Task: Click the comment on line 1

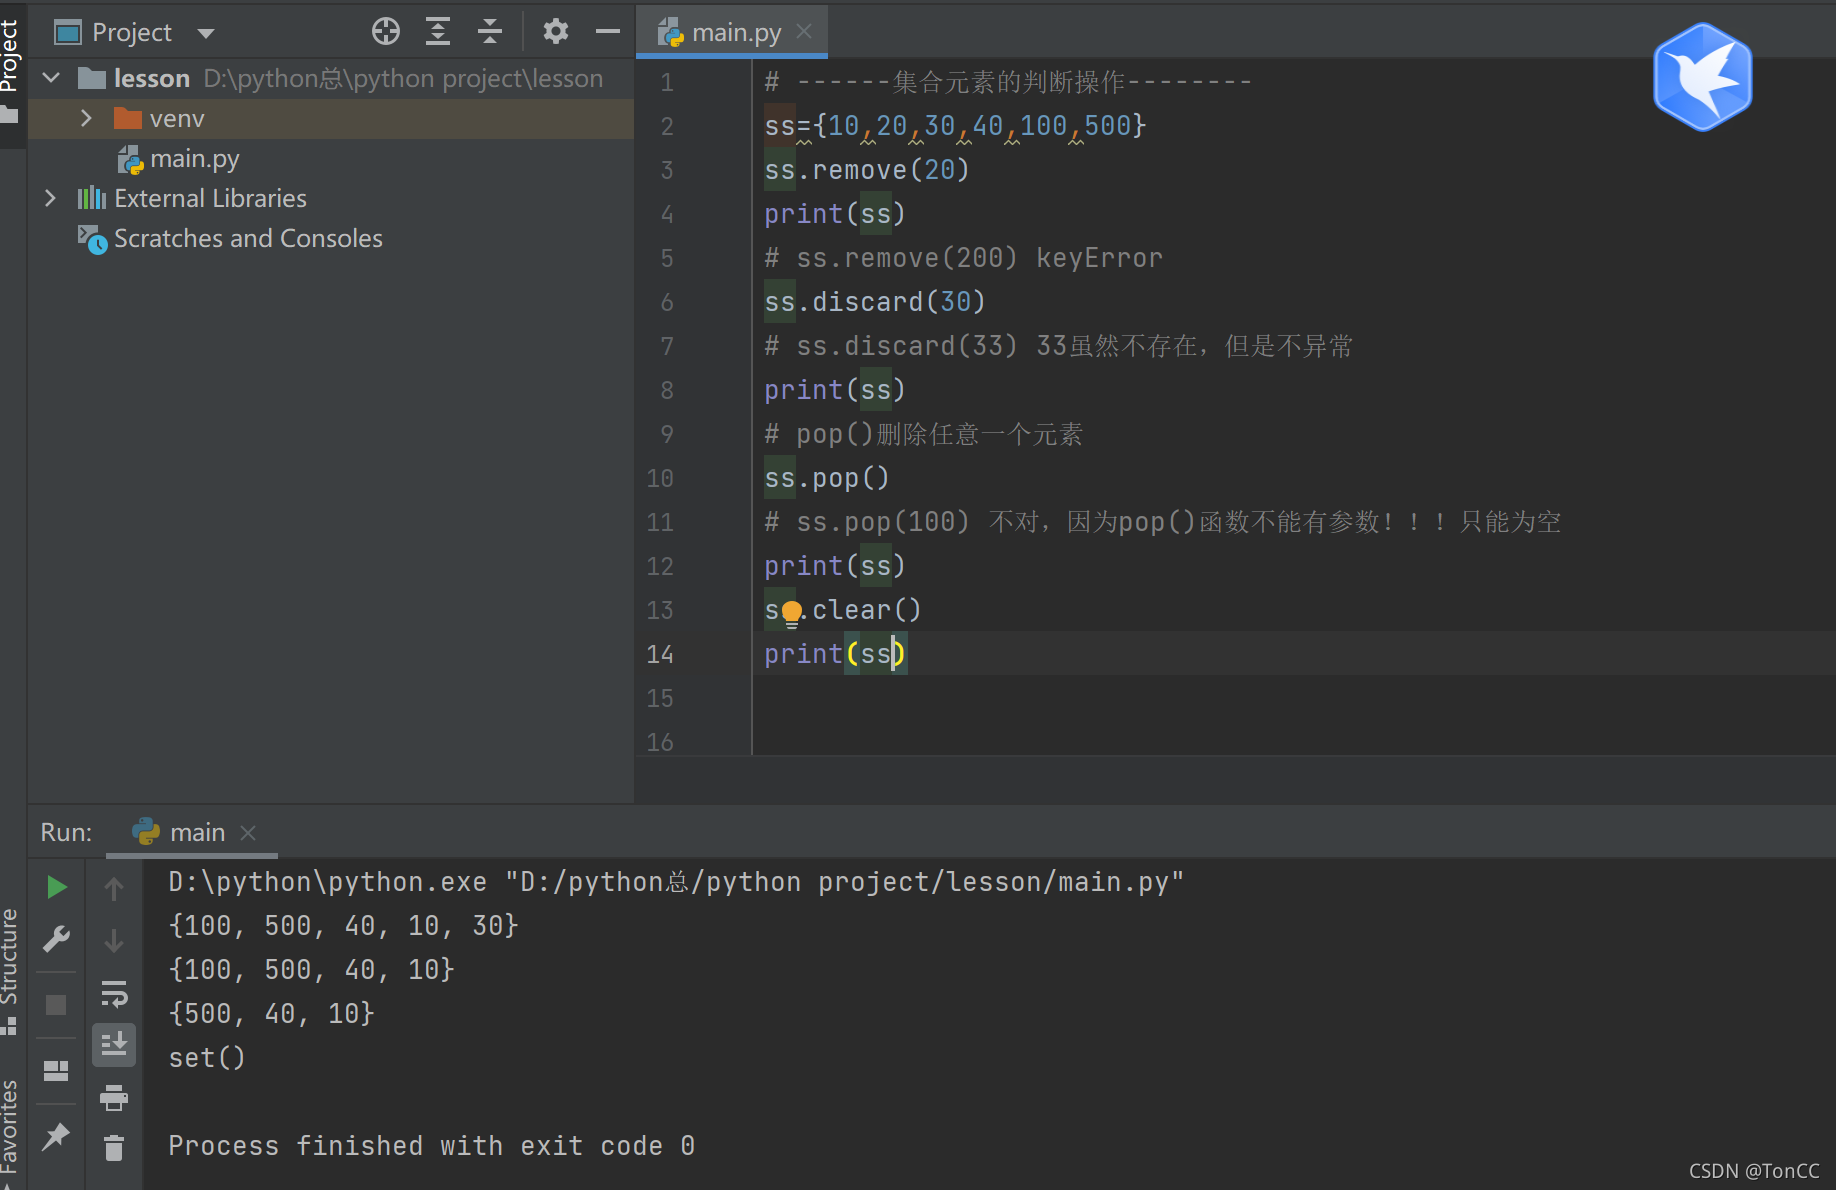Action: (x=1008, y=82)
